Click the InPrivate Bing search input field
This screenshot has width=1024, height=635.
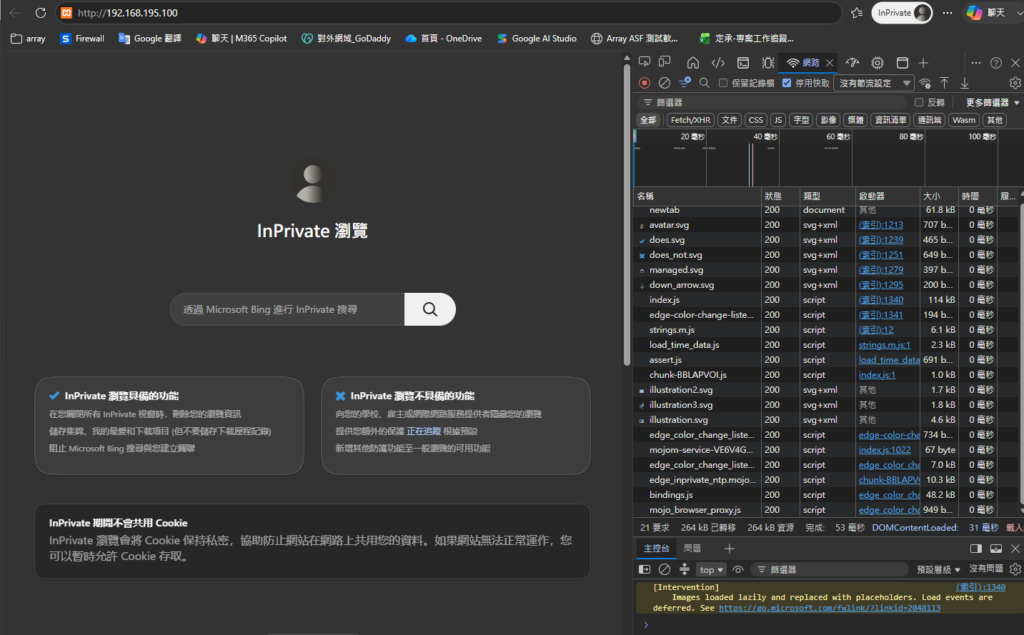287,309
